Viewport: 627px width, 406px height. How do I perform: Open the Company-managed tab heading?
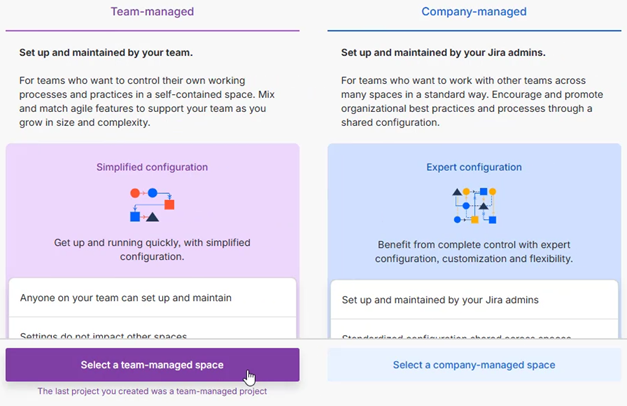(x=474, y=12)
